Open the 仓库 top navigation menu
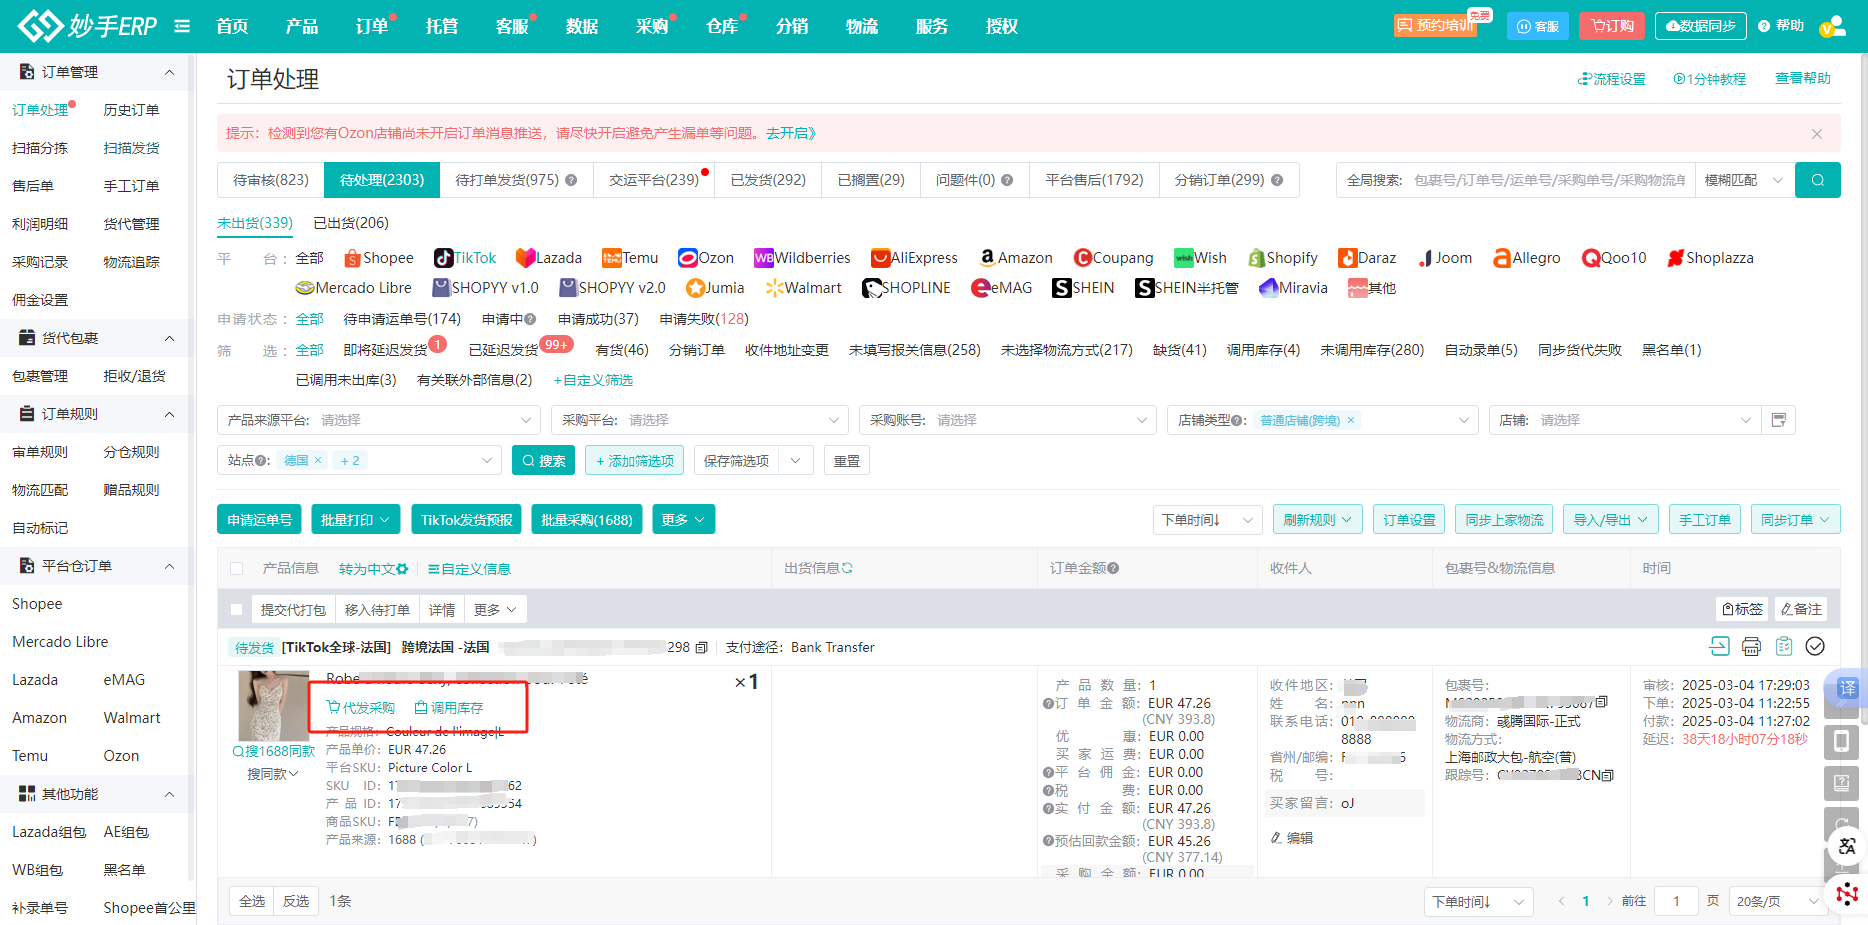 [722, 26]
